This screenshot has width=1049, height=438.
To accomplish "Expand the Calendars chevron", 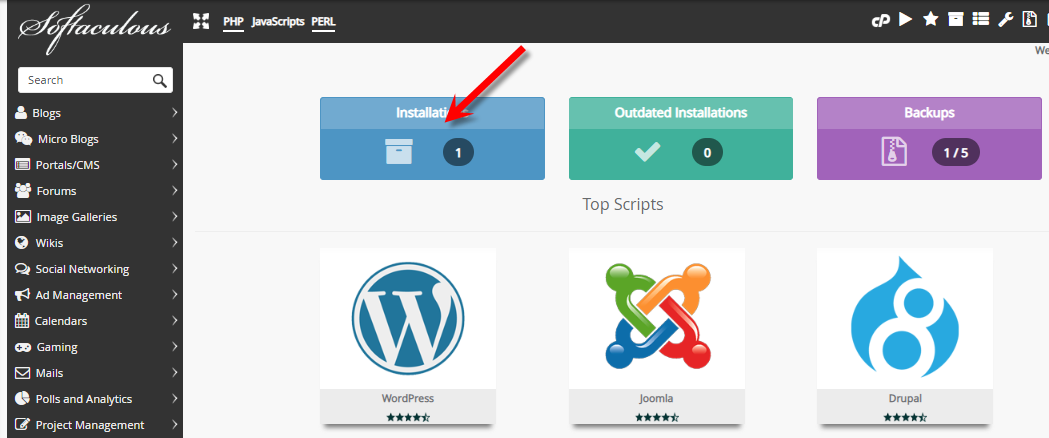I will (x=175, y=320).
